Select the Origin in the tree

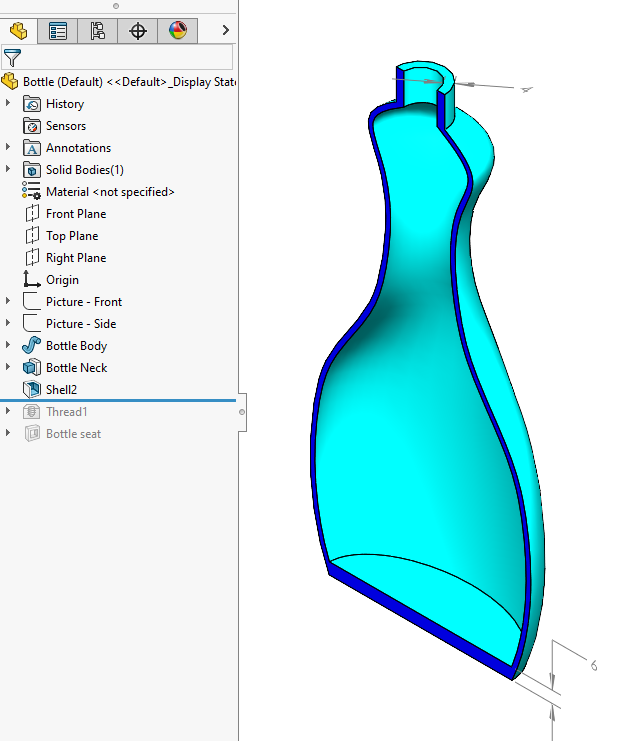pyautogui.click(x=62, y=280)
